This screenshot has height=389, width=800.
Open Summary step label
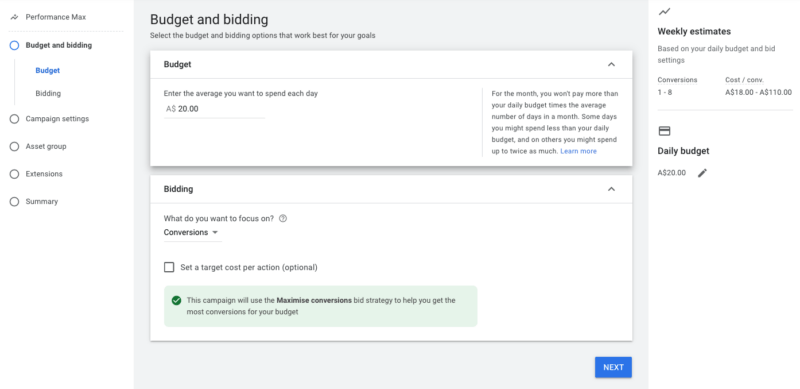point(42,202)
